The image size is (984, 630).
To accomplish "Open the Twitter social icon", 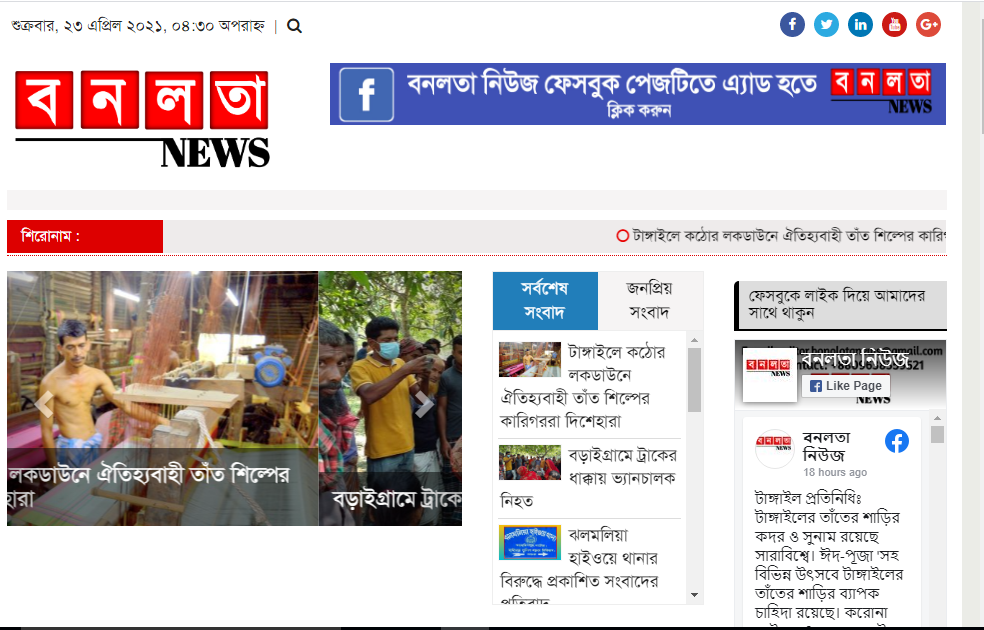I will pos(826,25).
